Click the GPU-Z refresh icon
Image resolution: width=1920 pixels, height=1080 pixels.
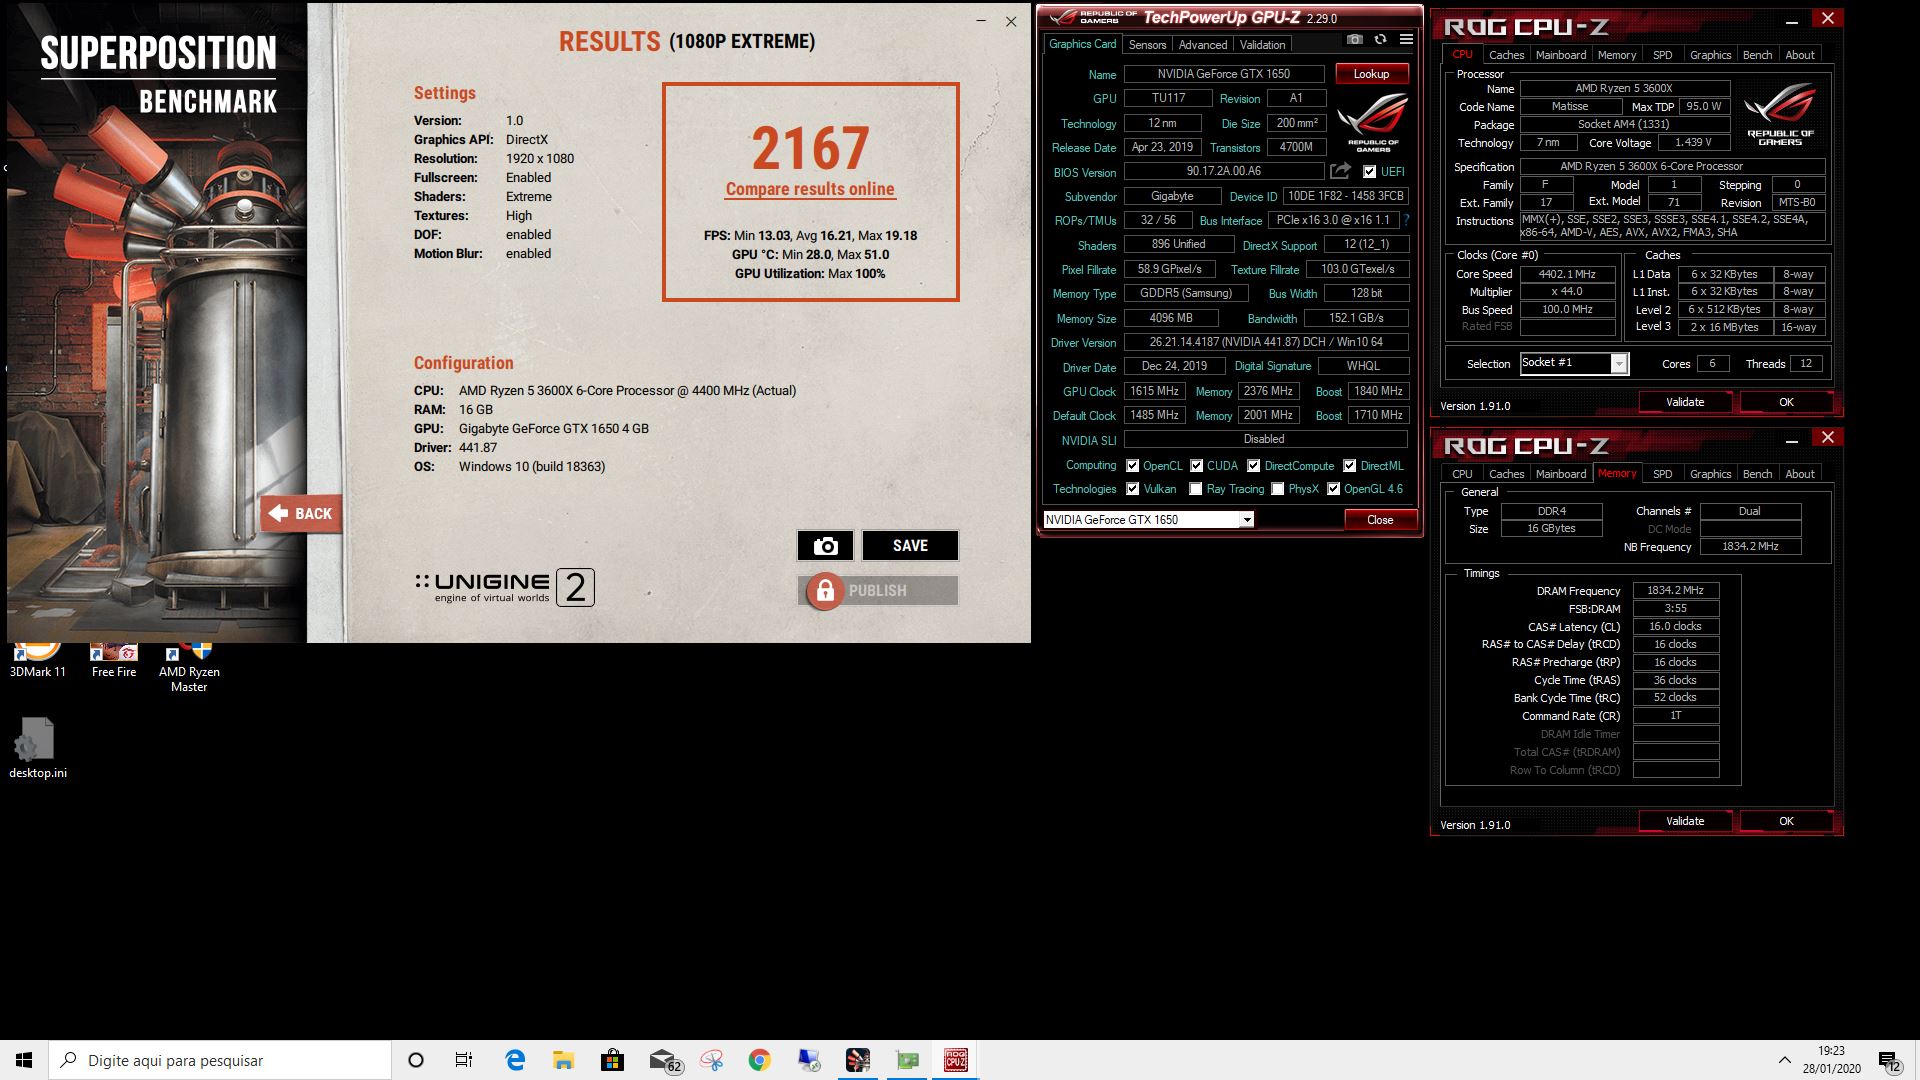(1380, 39)
